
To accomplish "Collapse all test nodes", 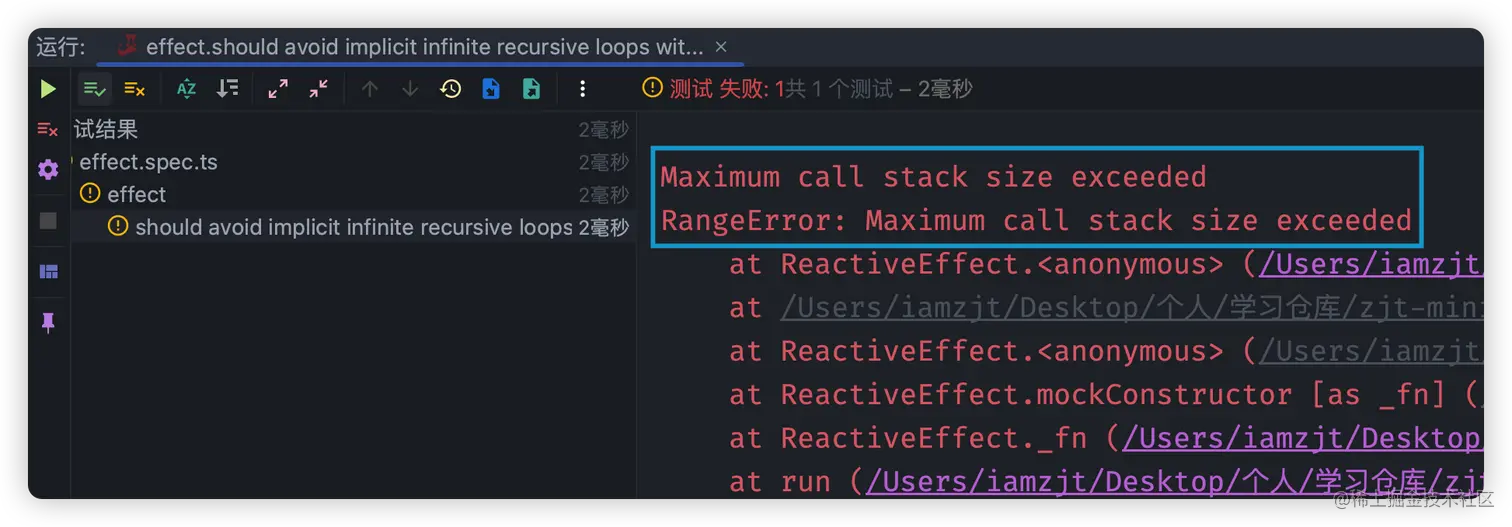I will [318, 89].
